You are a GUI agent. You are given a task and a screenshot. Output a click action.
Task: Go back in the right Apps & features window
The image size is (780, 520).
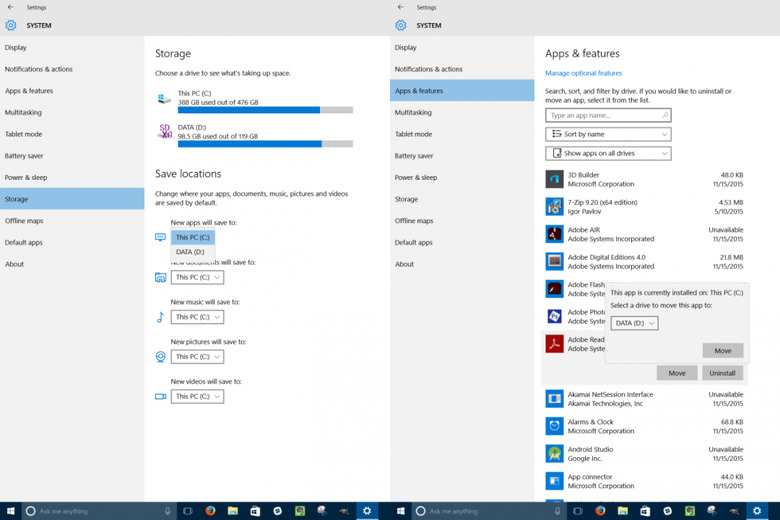(x=400, y=7)
